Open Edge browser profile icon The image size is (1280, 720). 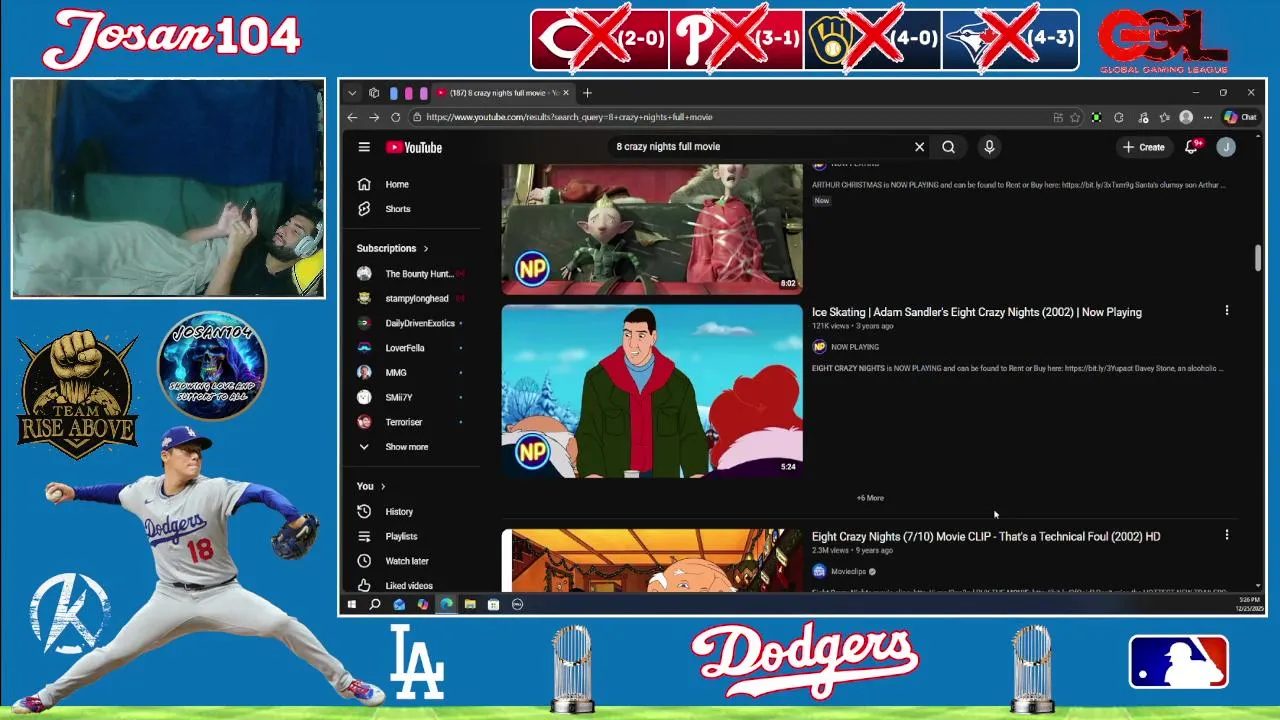(x=1186, y=117)
